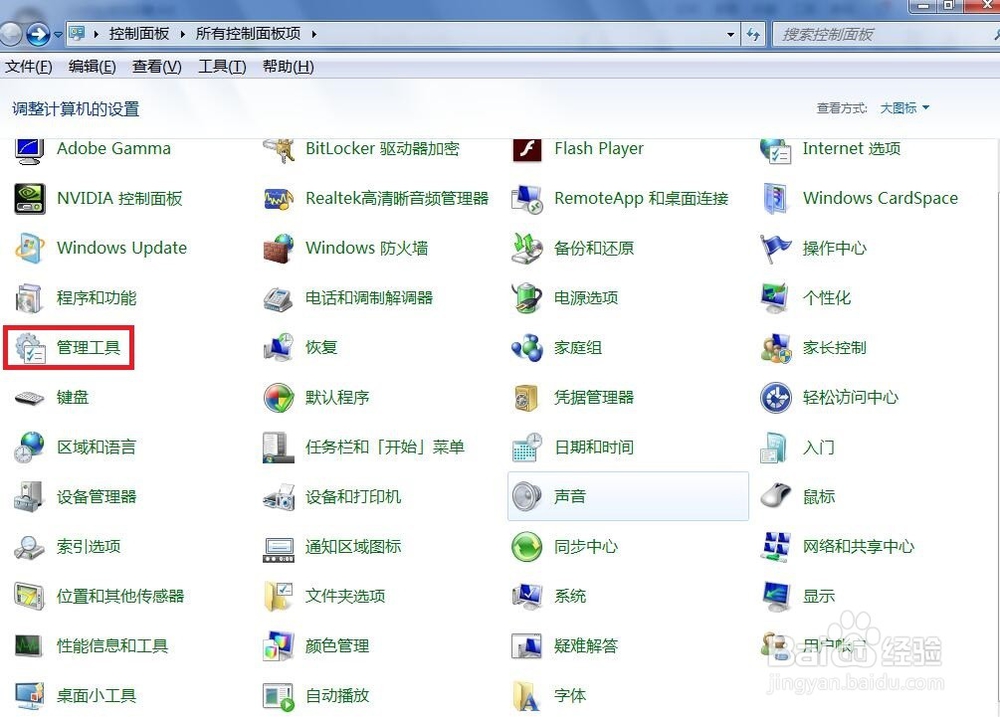Open the Flash Player icon

pyautogui.click(x=527, y=150)
